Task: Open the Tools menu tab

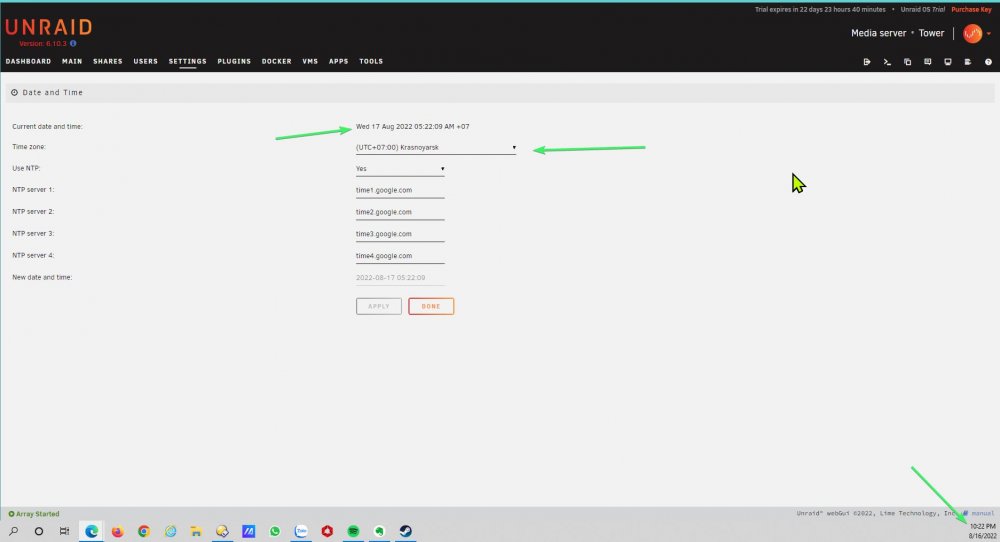Action: pos(371,62)
